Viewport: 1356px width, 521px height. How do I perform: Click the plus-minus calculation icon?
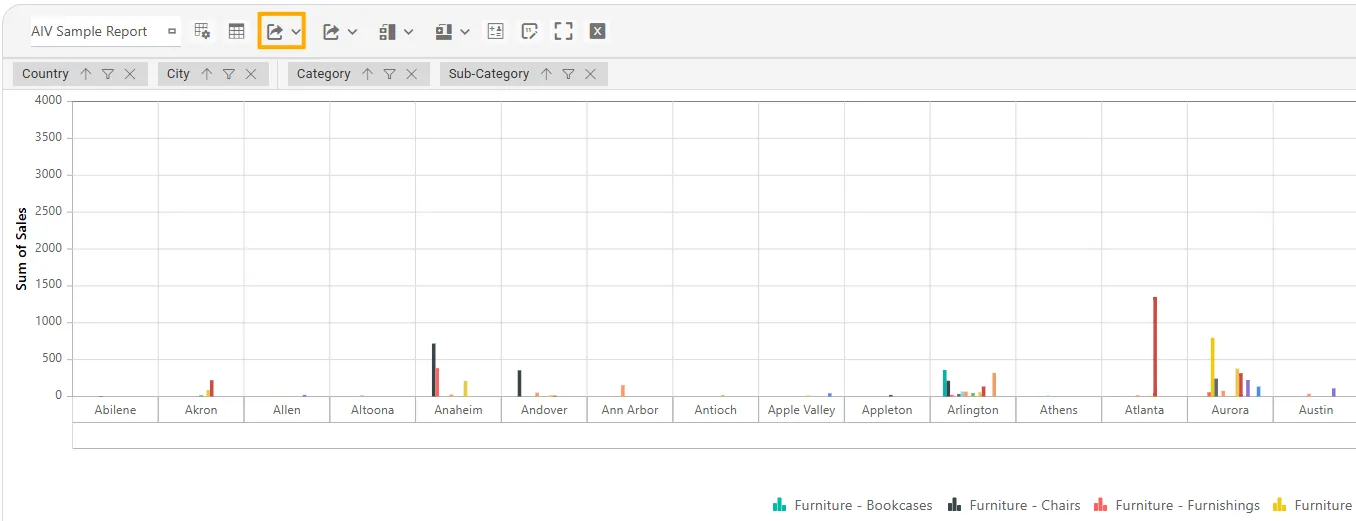point(496,31)
